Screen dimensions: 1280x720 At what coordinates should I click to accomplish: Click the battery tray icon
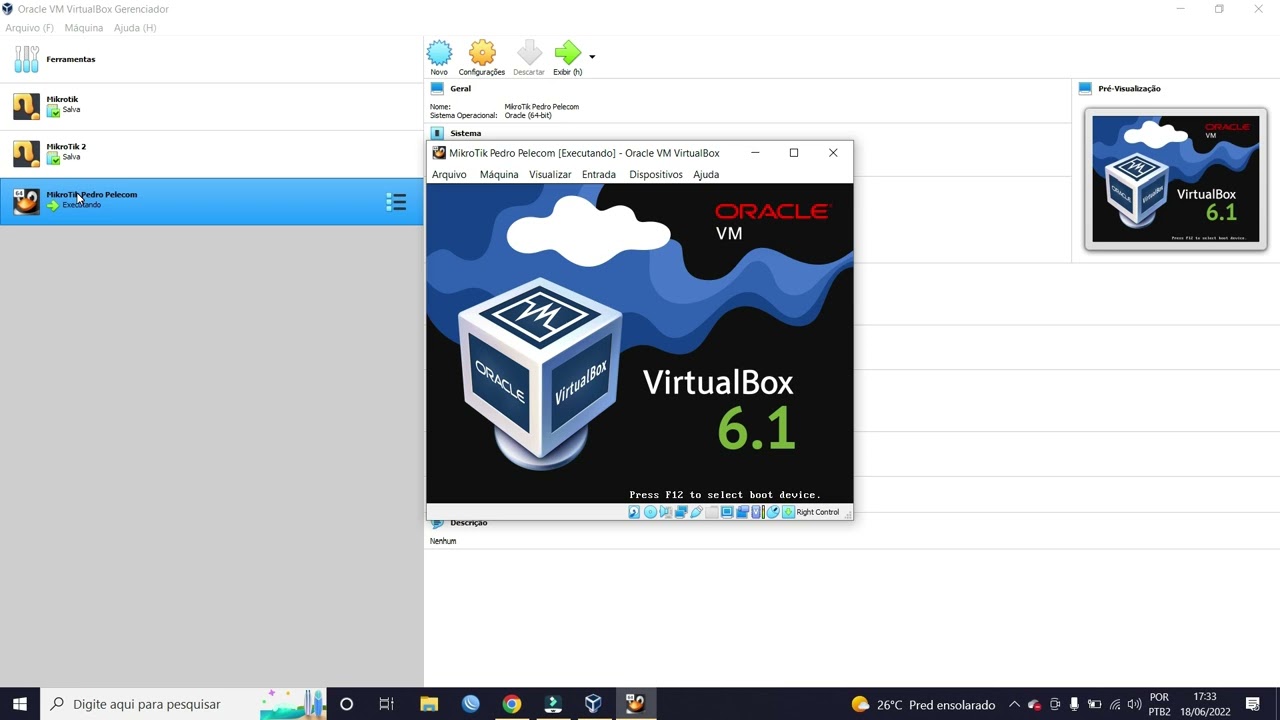point(1094,704)
